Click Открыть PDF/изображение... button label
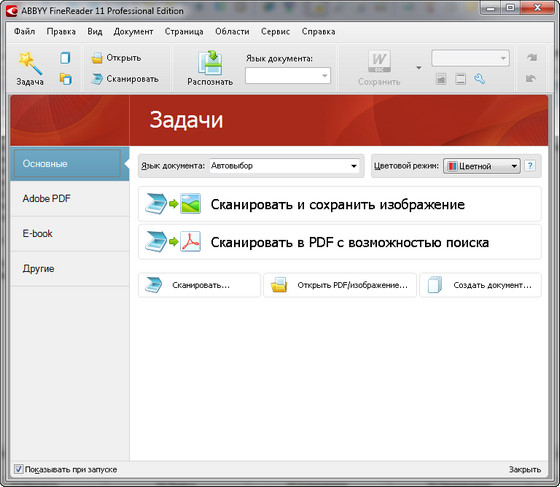Image resolution: width=560 pixels, height=487 pixels. click(352, 285)
